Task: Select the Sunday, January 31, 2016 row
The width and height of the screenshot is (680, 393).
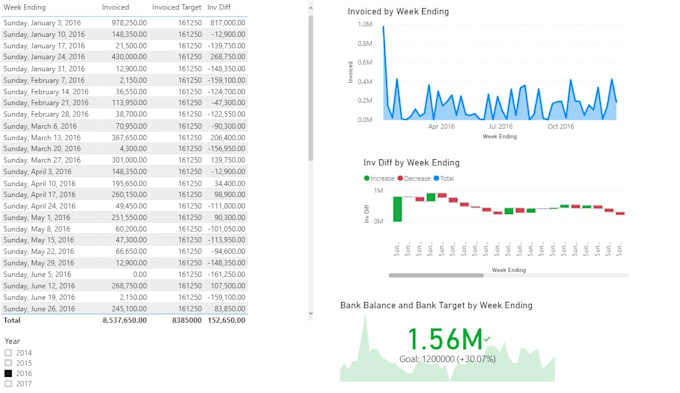Action: 124,69
